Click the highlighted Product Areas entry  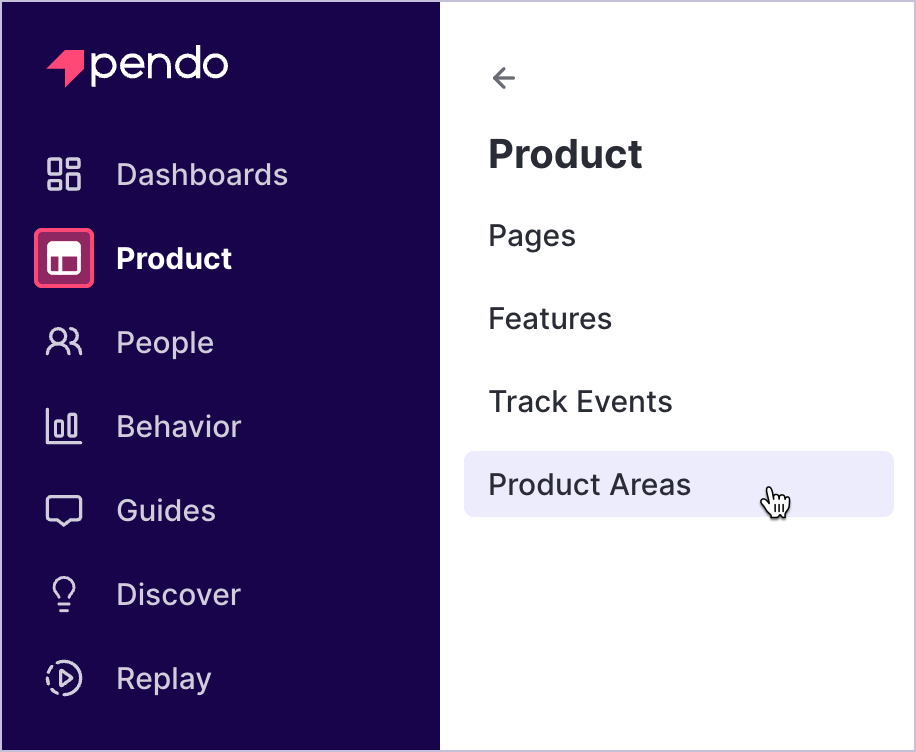(x=589, y=484)
